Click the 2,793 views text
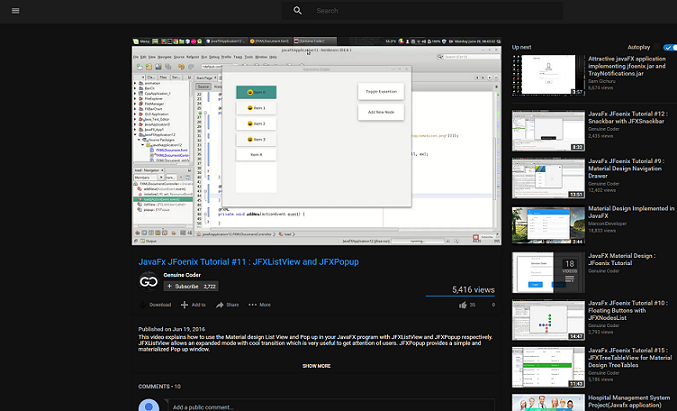The image size is (677, 411). [601, 332]
